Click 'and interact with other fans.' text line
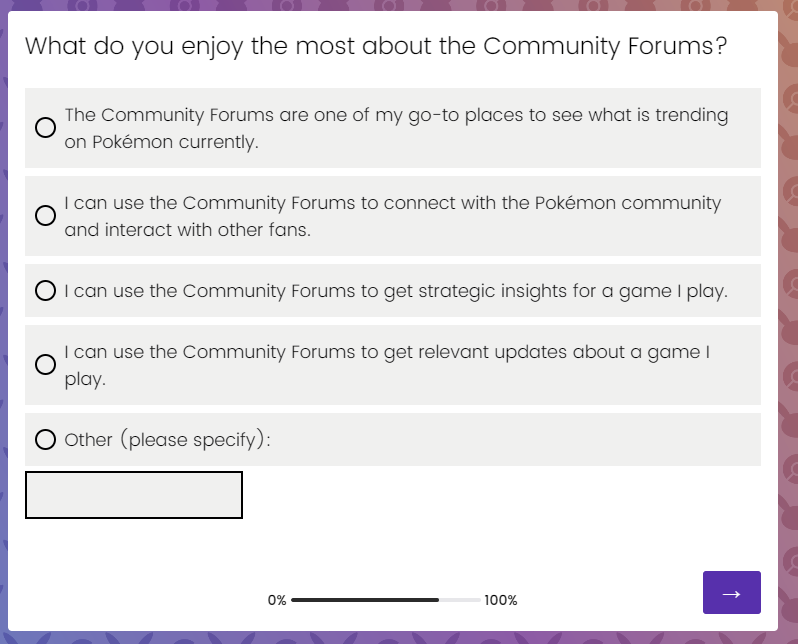 coord(187,230)
